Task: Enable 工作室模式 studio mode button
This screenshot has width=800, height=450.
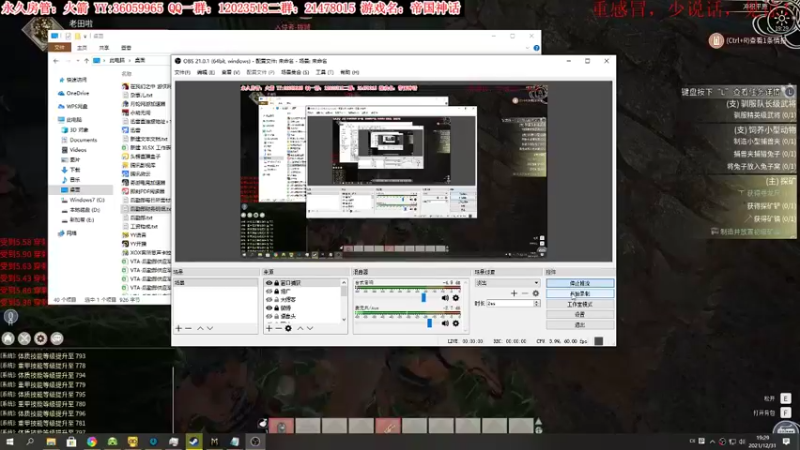Action: tap(580, 305)
